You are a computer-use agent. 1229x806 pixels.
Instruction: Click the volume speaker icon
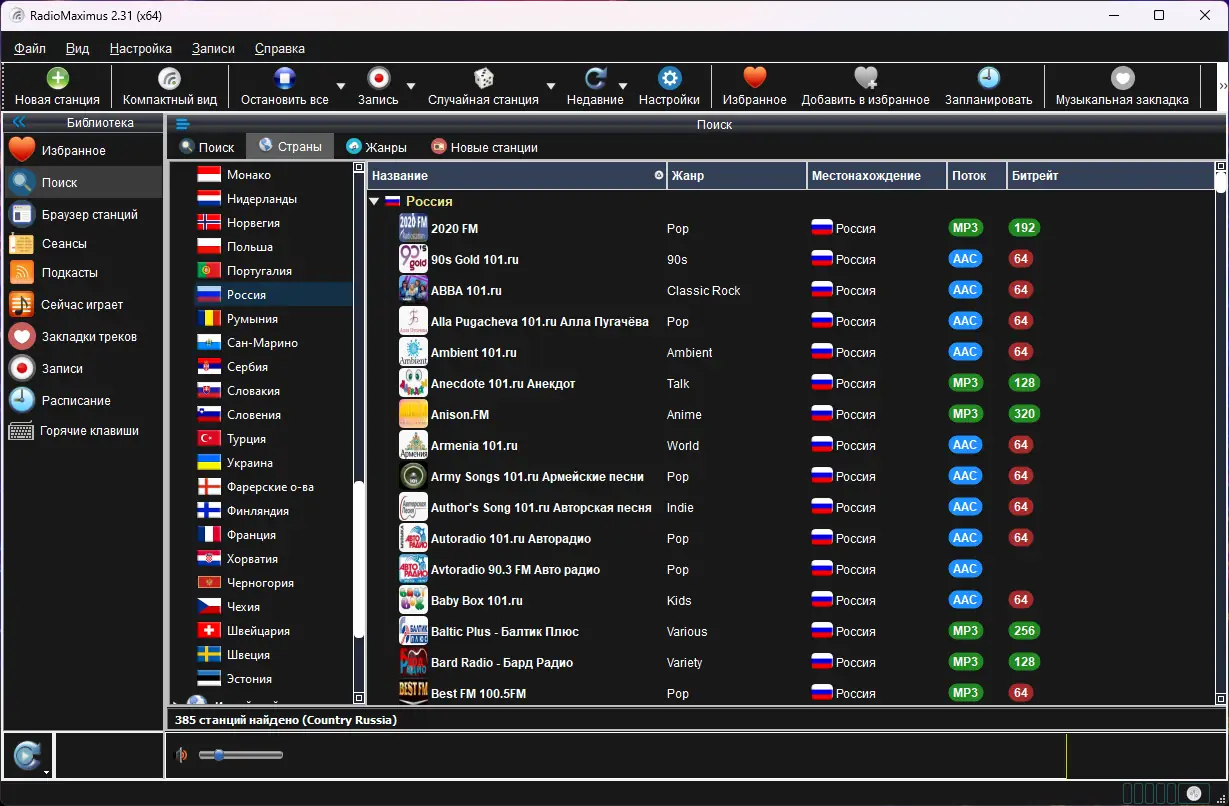pyautogui.click(x=181, y=755)
